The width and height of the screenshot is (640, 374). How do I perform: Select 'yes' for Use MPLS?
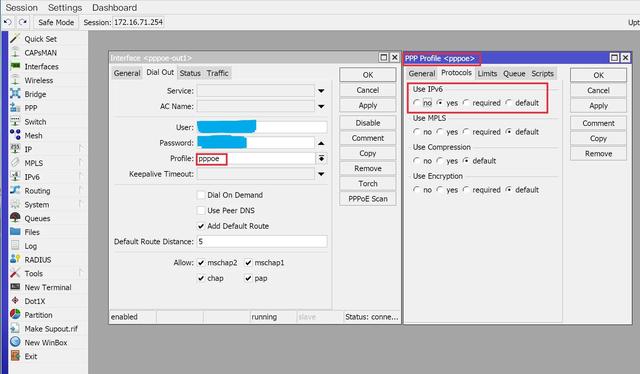tap(440, 132)
